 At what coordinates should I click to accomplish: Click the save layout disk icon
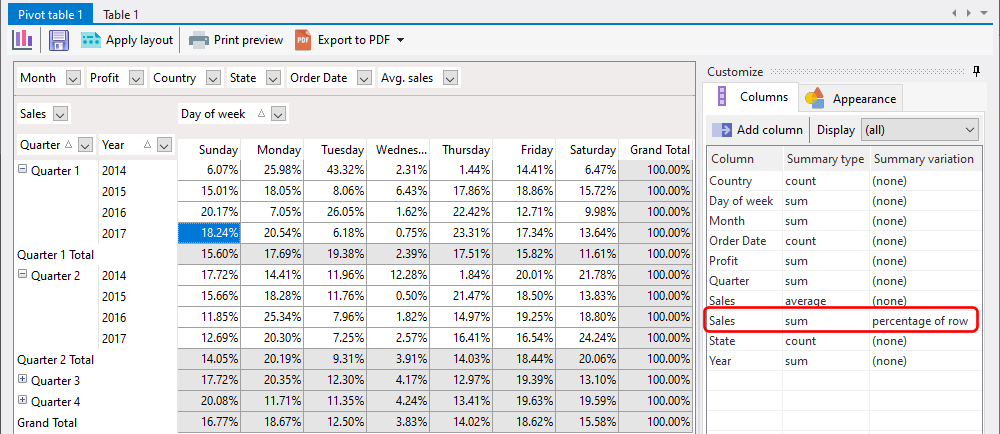[58, 40]
